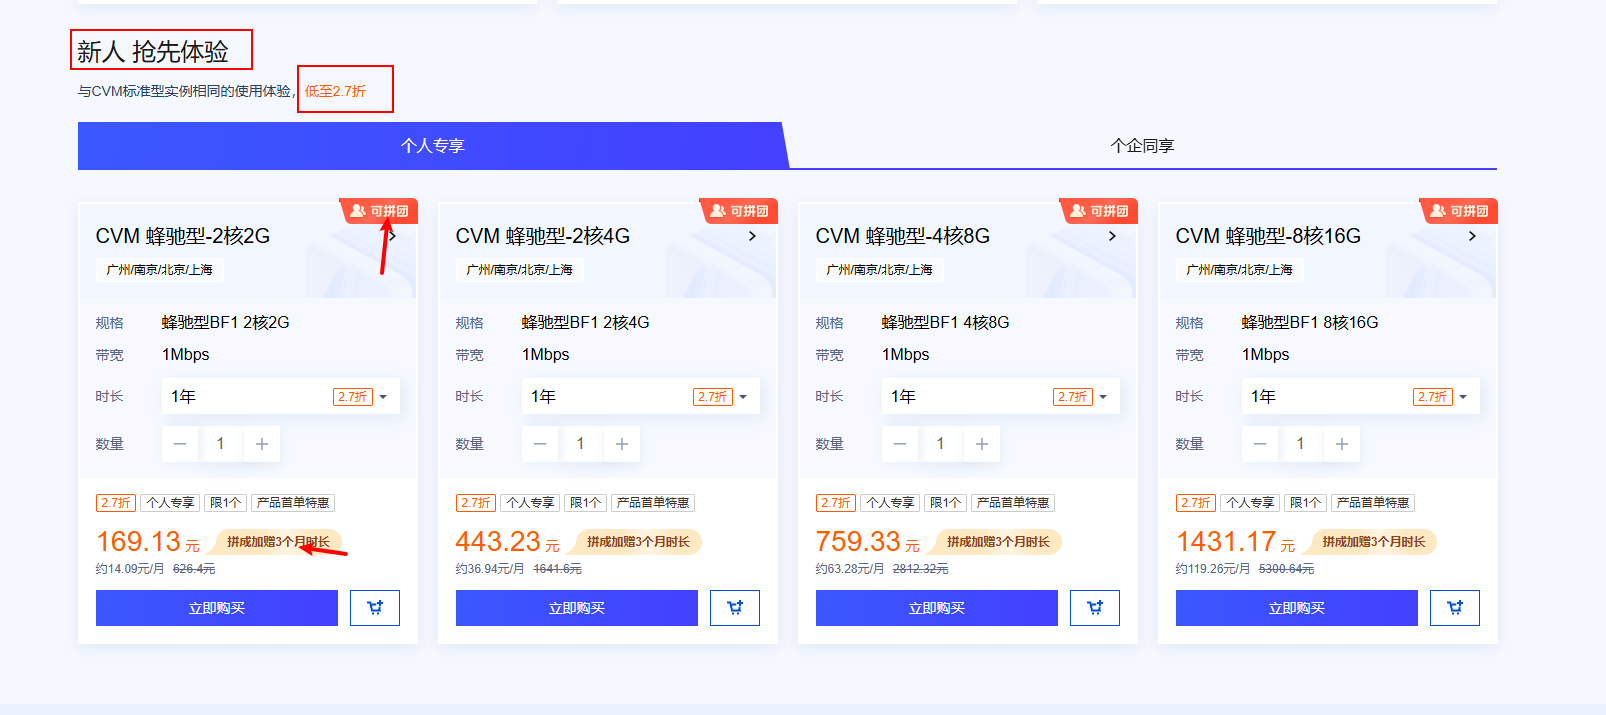The height and width of the screenshot is (715, 1606).
Task: Click the 约36.94元/月 monthly price text
Action: [490, 569]
